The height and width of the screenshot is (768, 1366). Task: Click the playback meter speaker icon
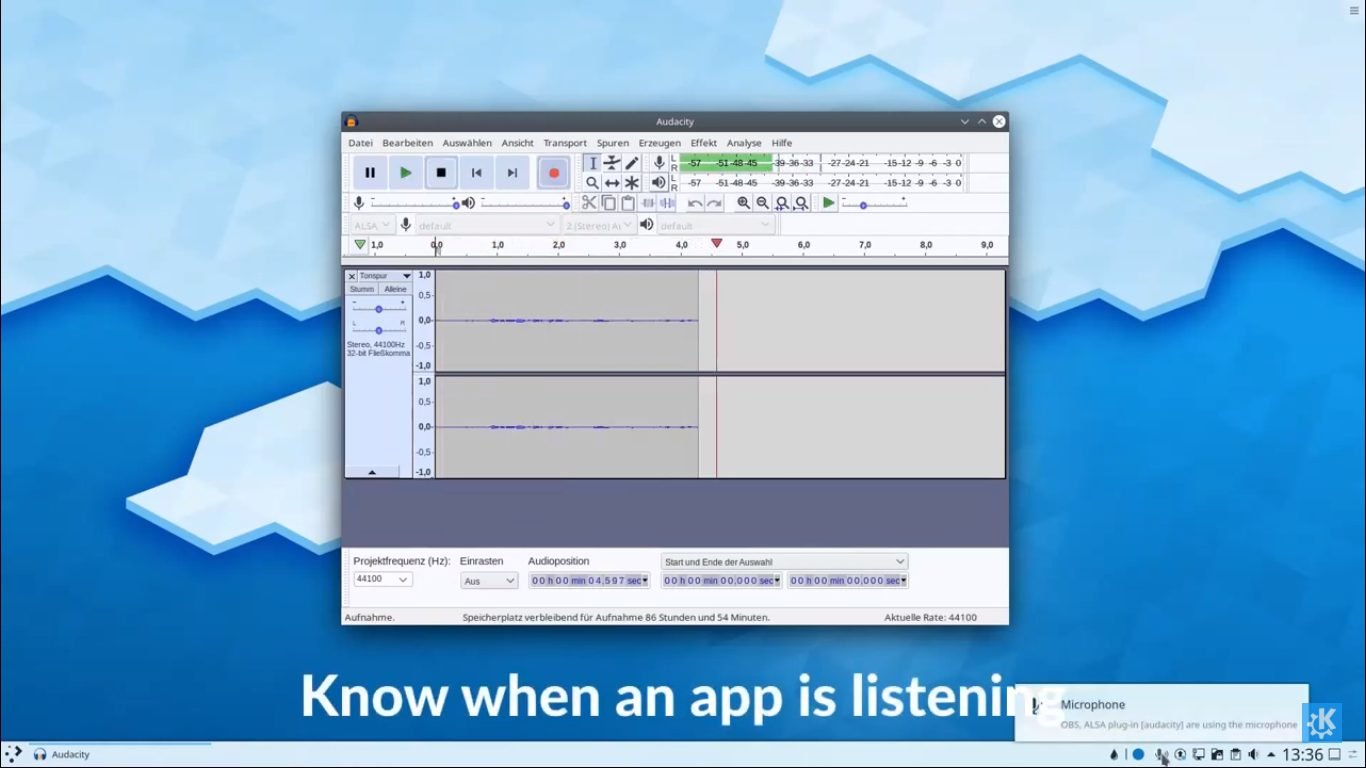click(x=659, y=183)
